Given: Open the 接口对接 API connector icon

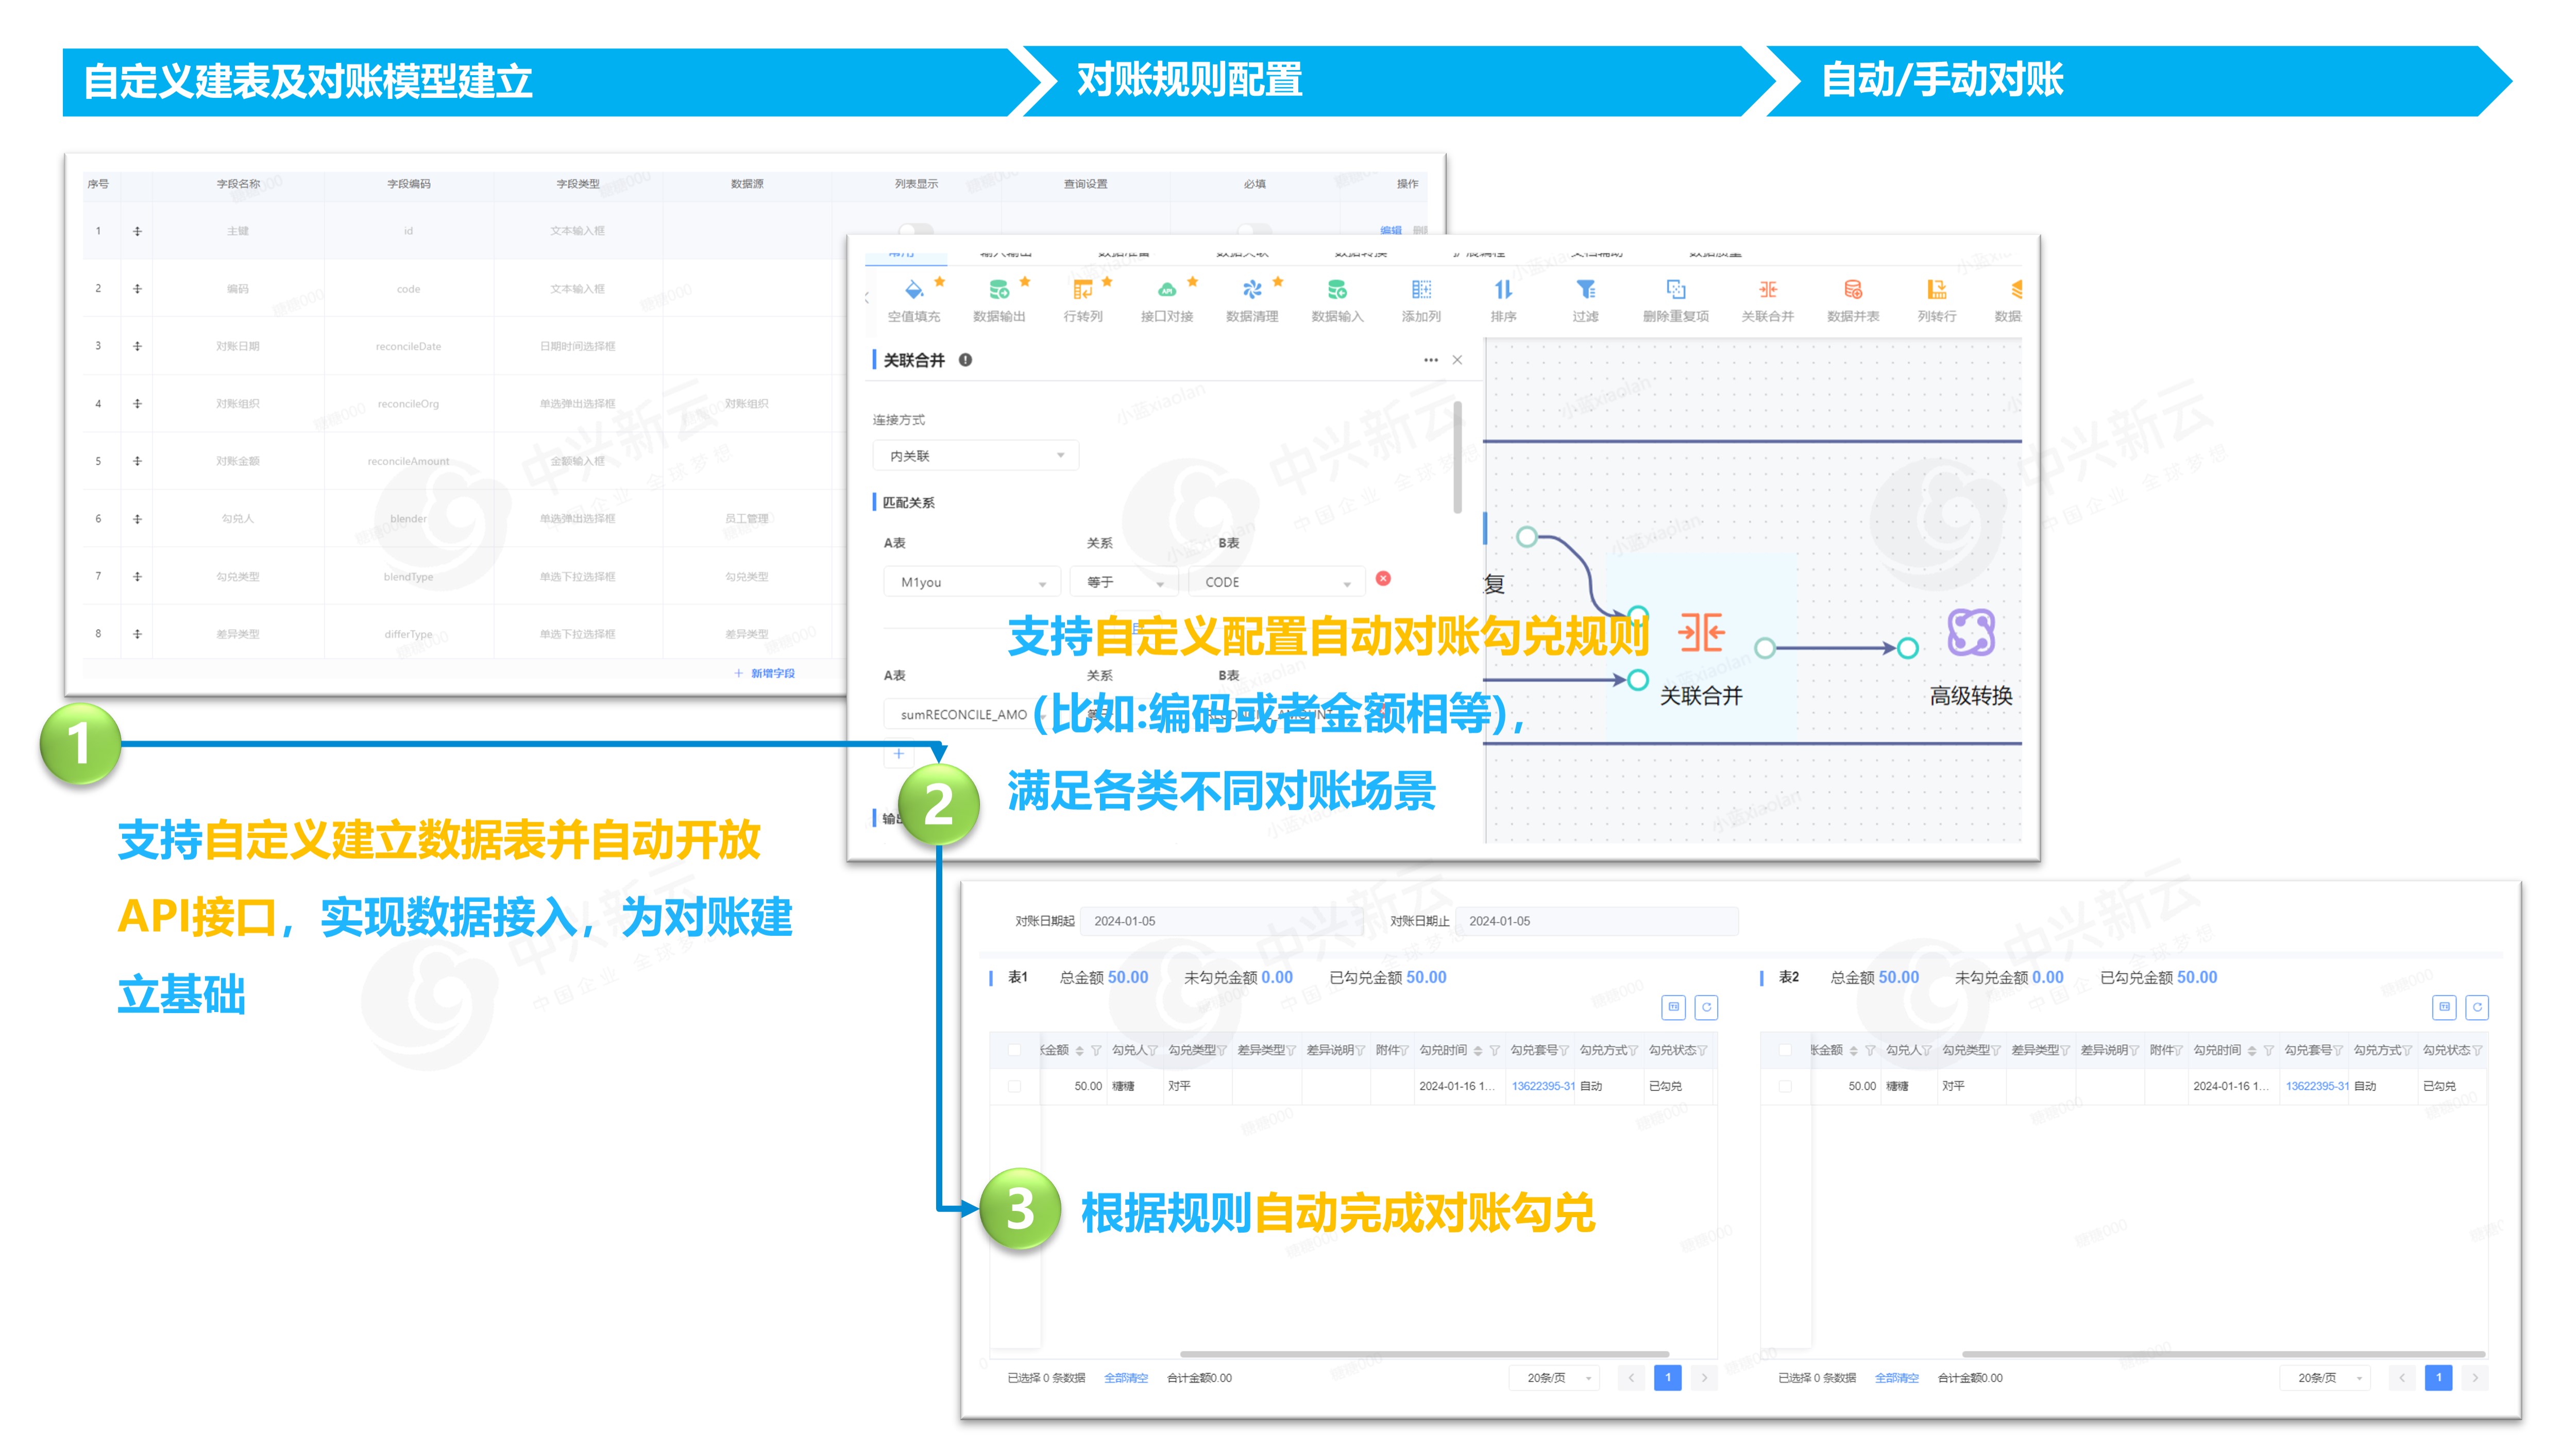Looking at the screenshot, I should point(1167,290).
